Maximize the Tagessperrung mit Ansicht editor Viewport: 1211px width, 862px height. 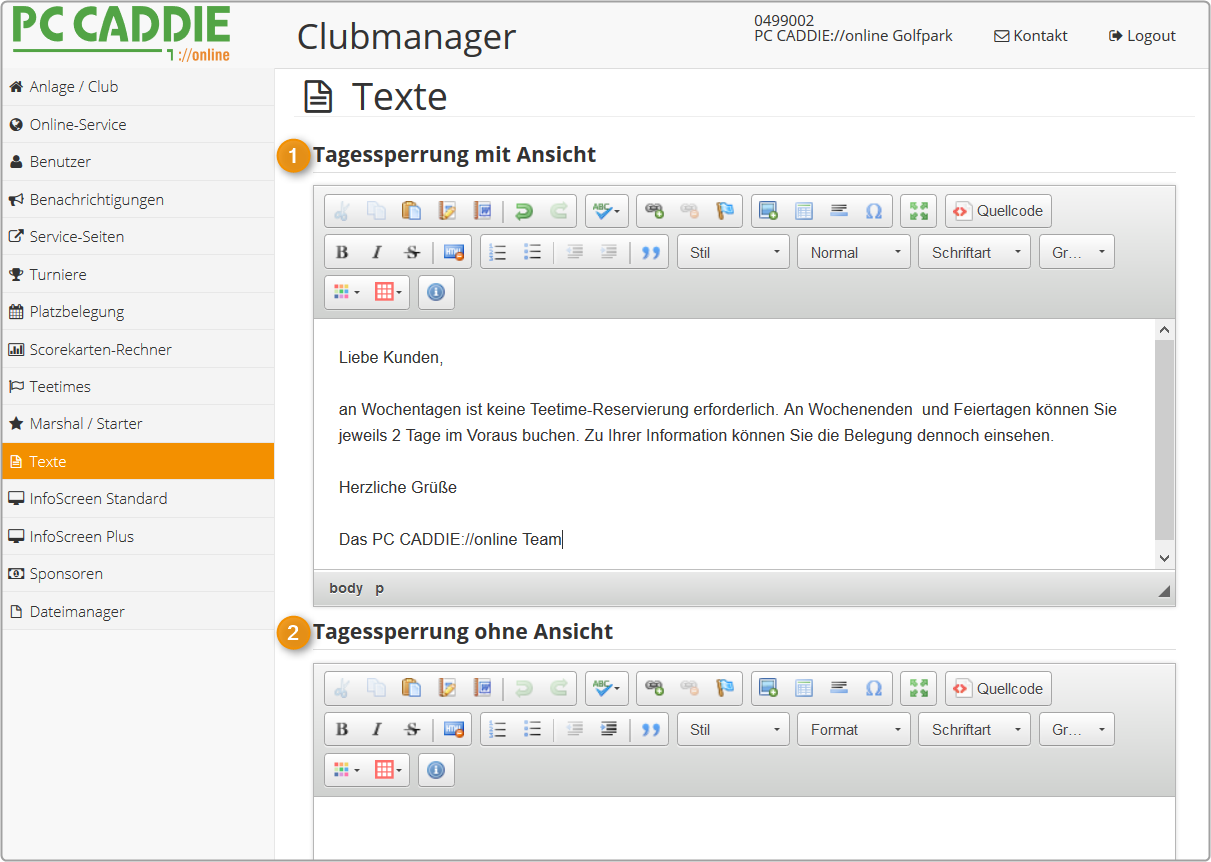918,211
